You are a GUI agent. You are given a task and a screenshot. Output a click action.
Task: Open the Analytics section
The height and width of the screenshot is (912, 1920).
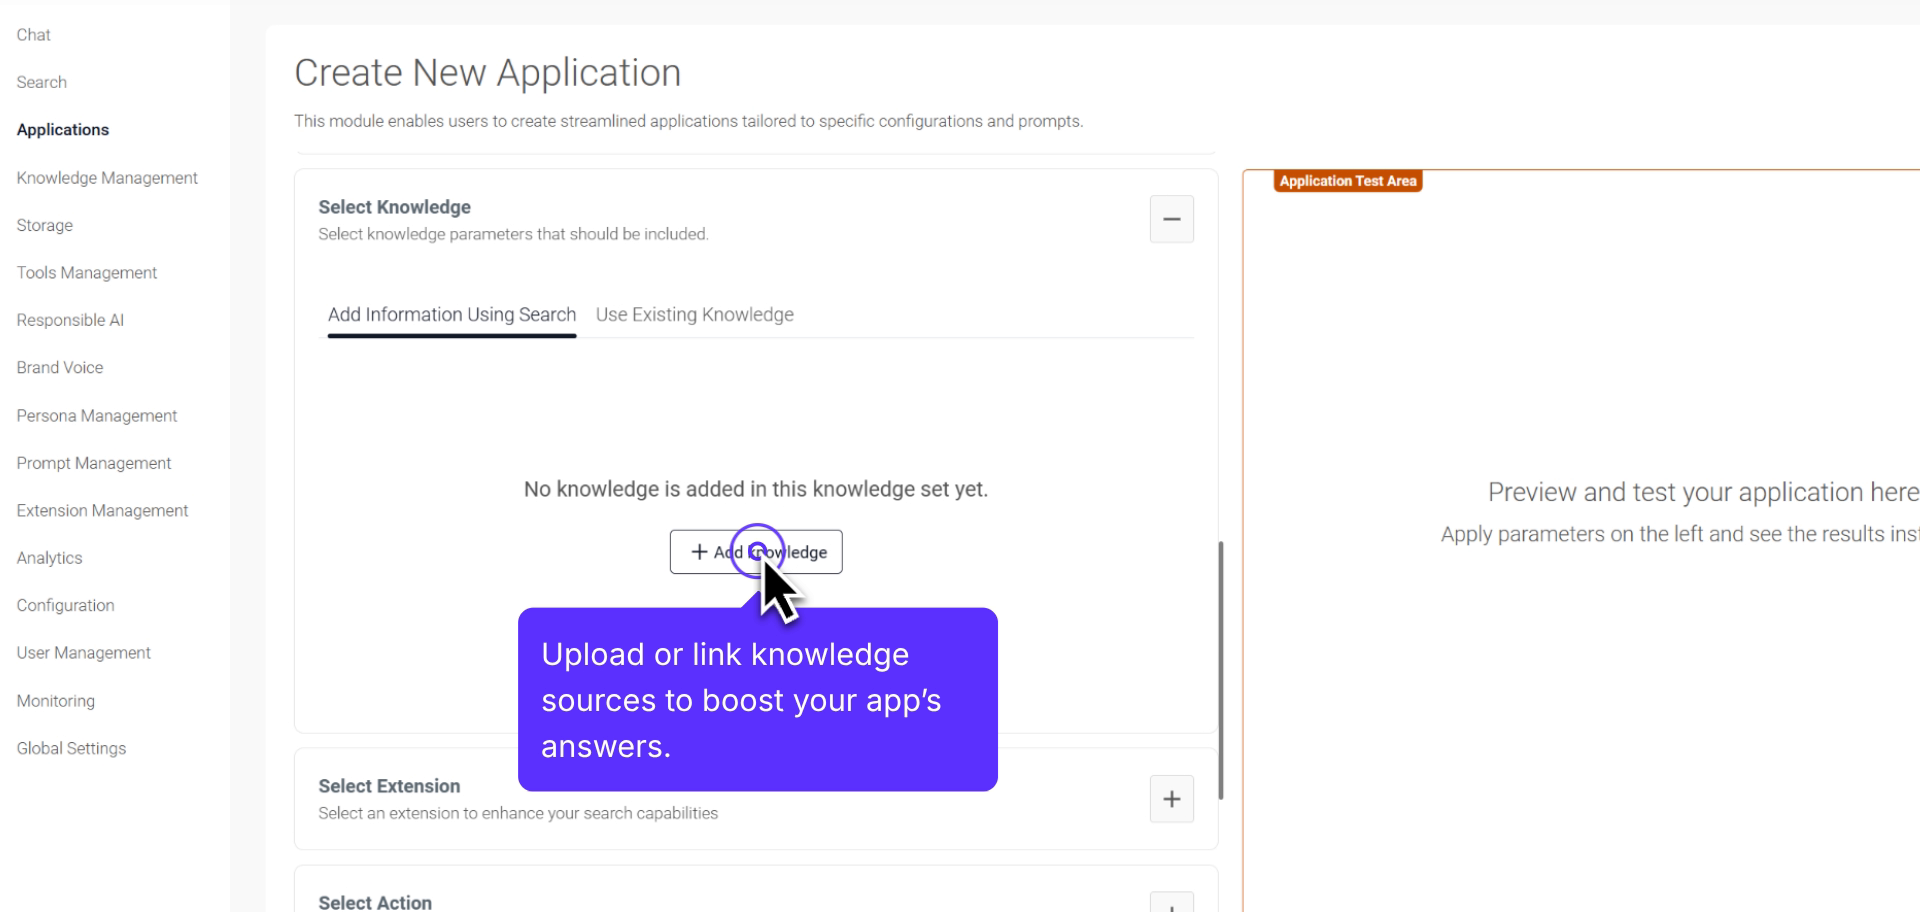[x=48, y=557]
